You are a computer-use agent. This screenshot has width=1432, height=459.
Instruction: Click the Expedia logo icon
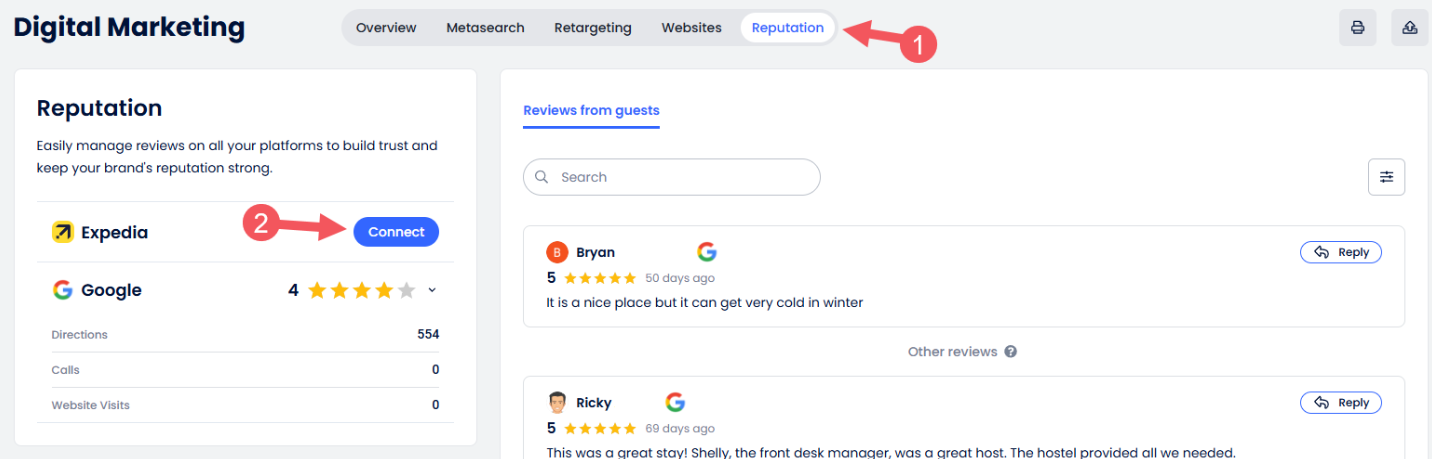[62, 232]
